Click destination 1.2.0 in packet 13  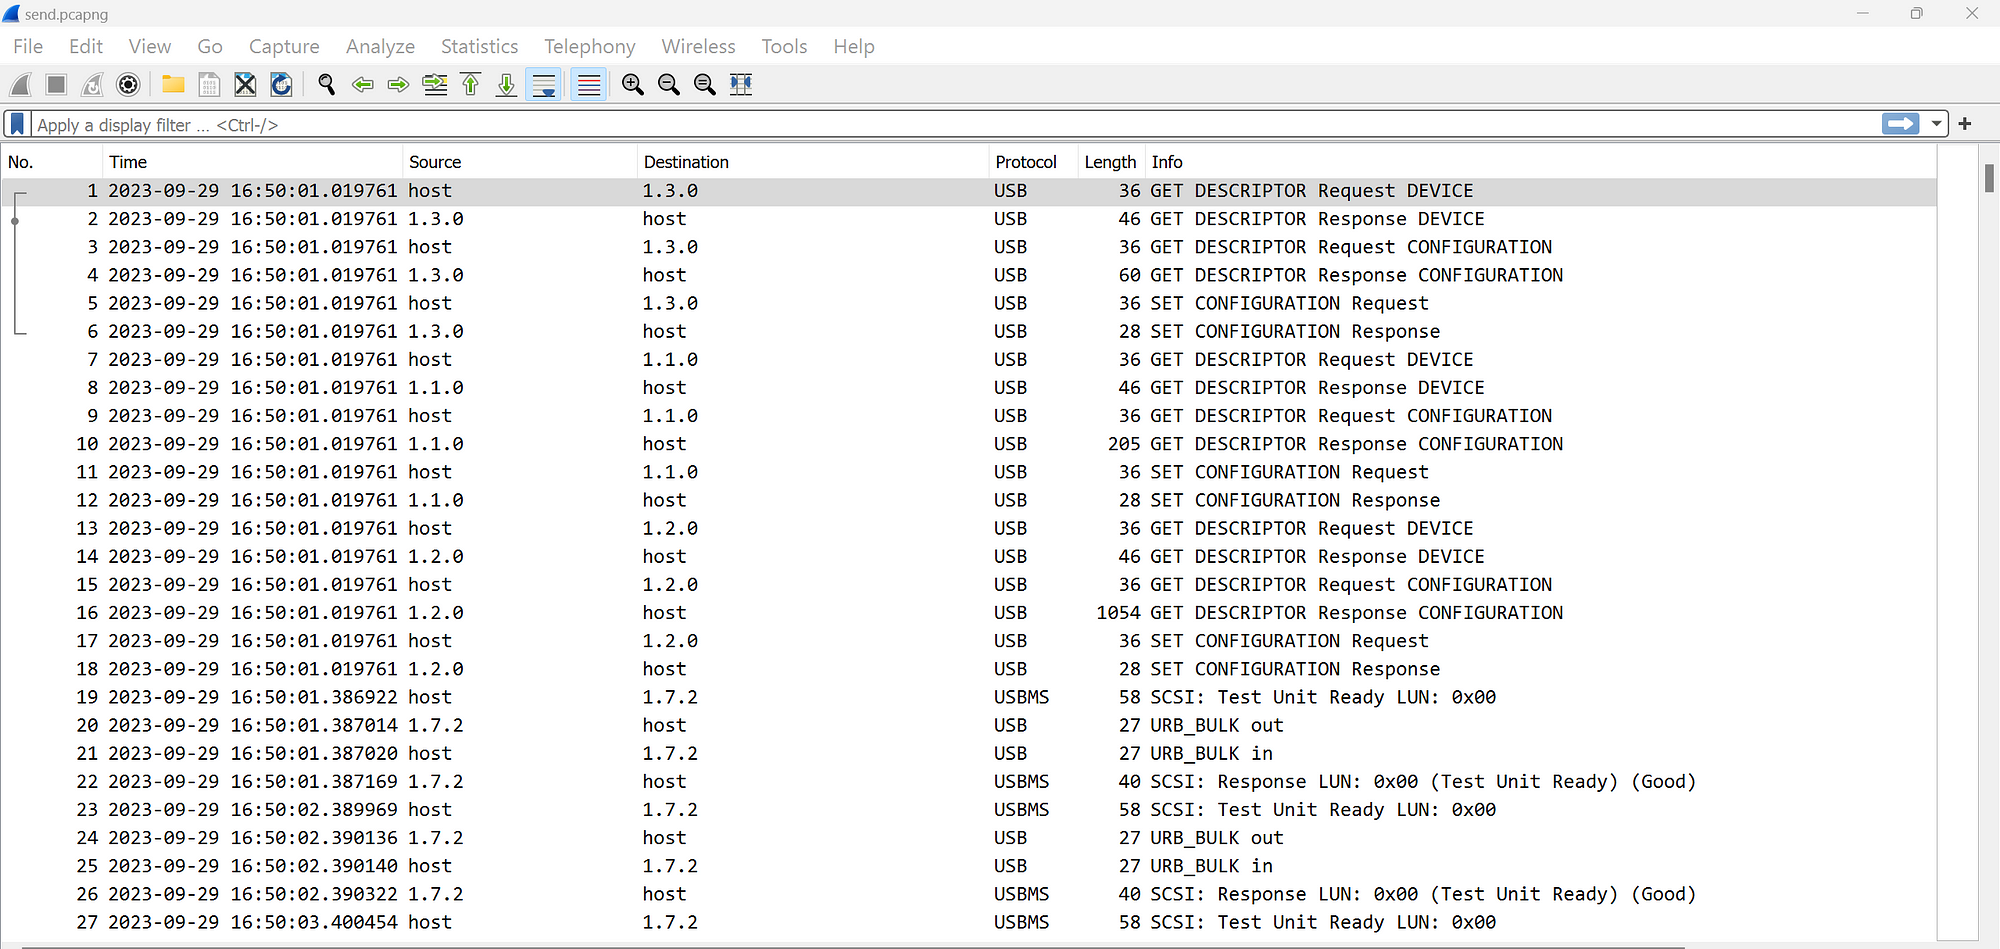pos(670,528)
